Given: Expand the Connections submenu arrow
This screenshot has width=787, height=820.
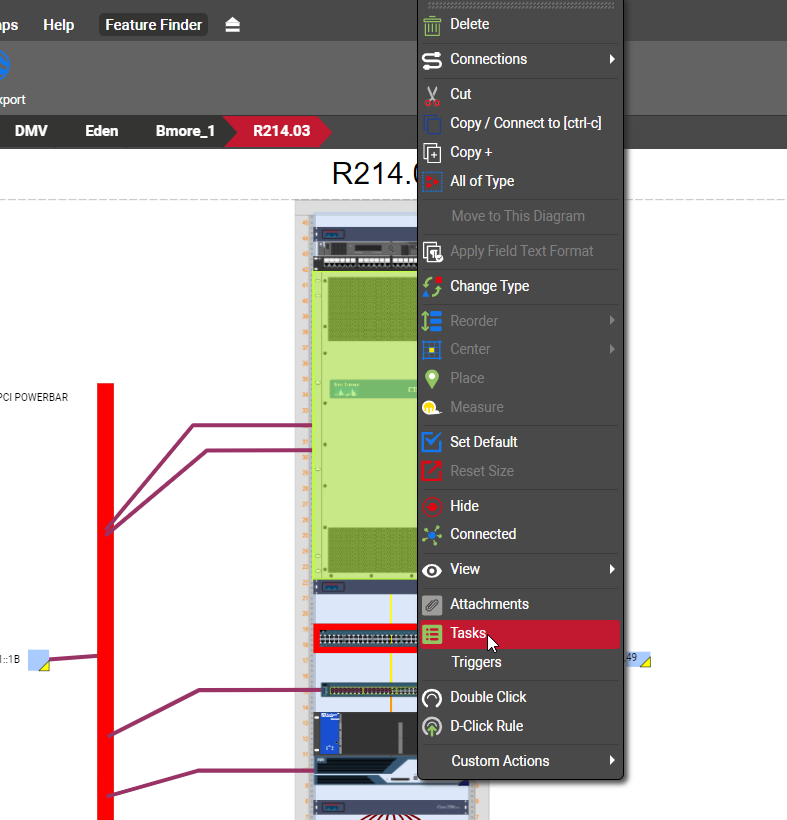Looking at the screenshot, I should 611,60.
